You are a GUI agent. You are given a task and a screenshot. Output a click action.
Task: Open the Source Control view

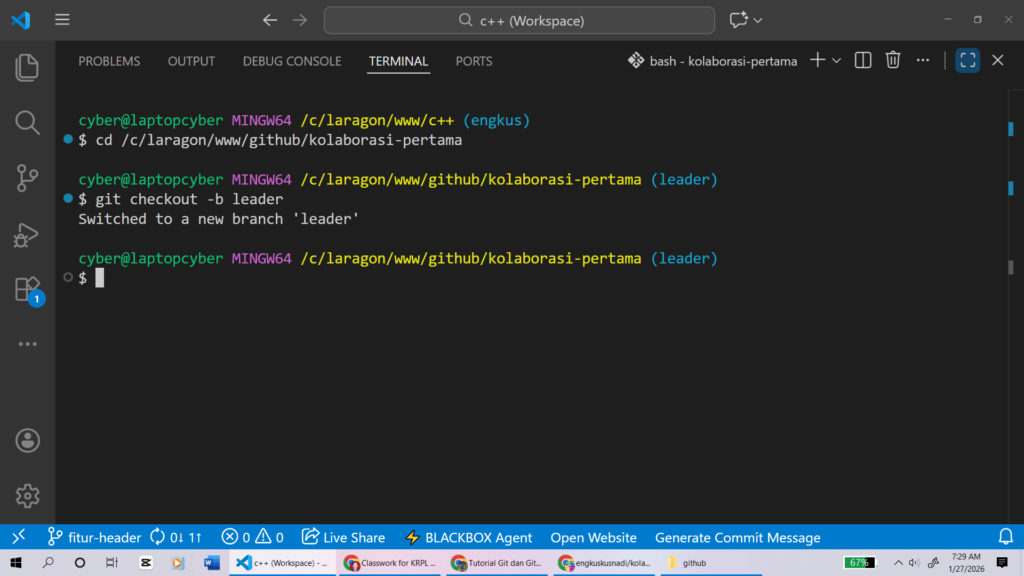[x=27, y=178]
